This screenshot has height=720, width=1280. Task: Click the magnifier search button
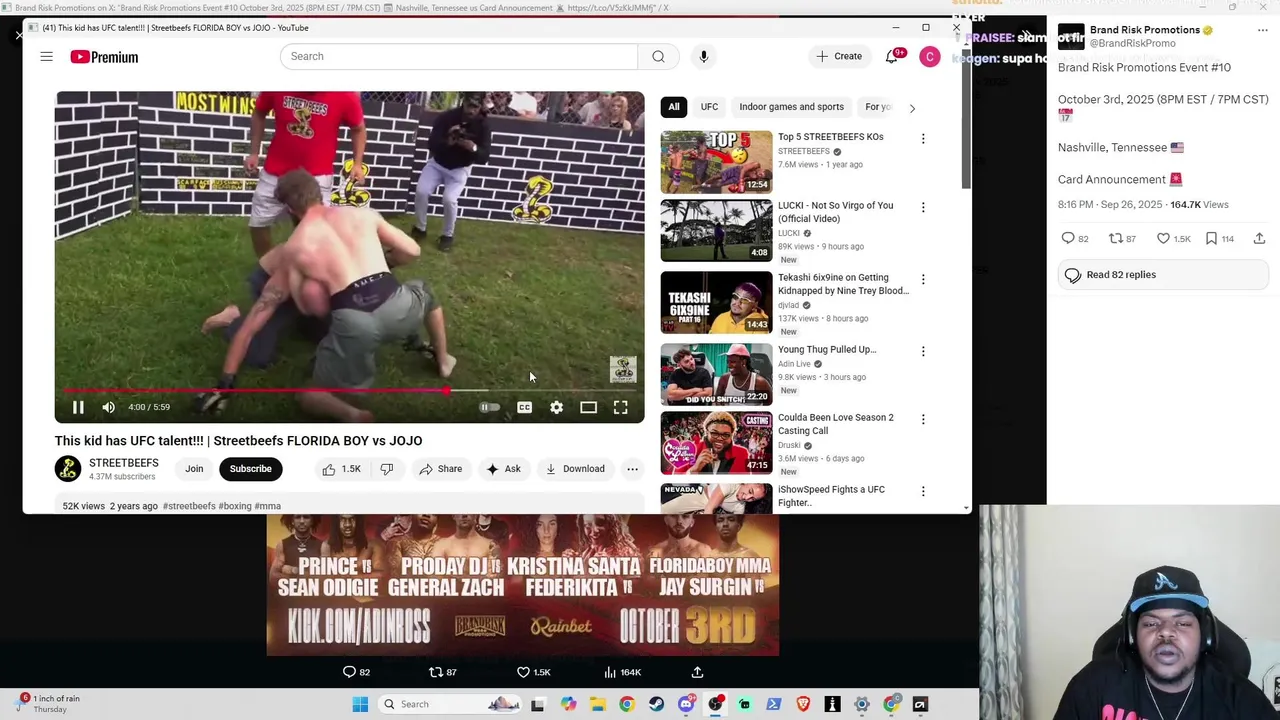658,56
